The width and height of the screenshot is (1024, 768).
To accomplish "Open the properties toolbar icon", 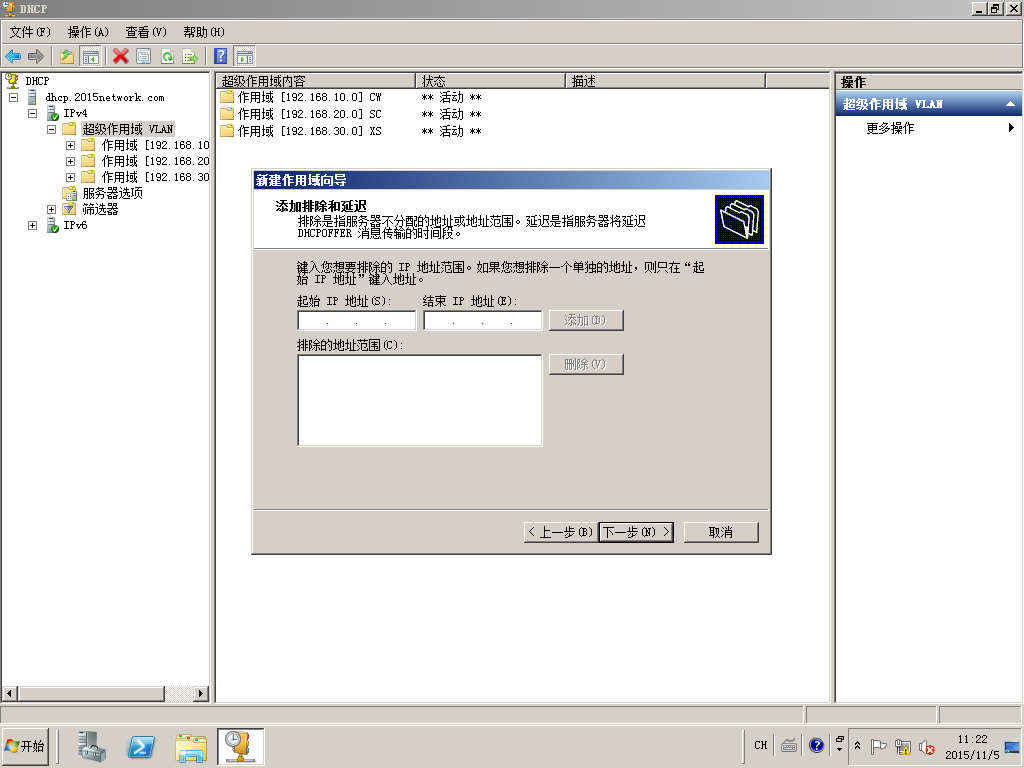I will coord(144,57).
